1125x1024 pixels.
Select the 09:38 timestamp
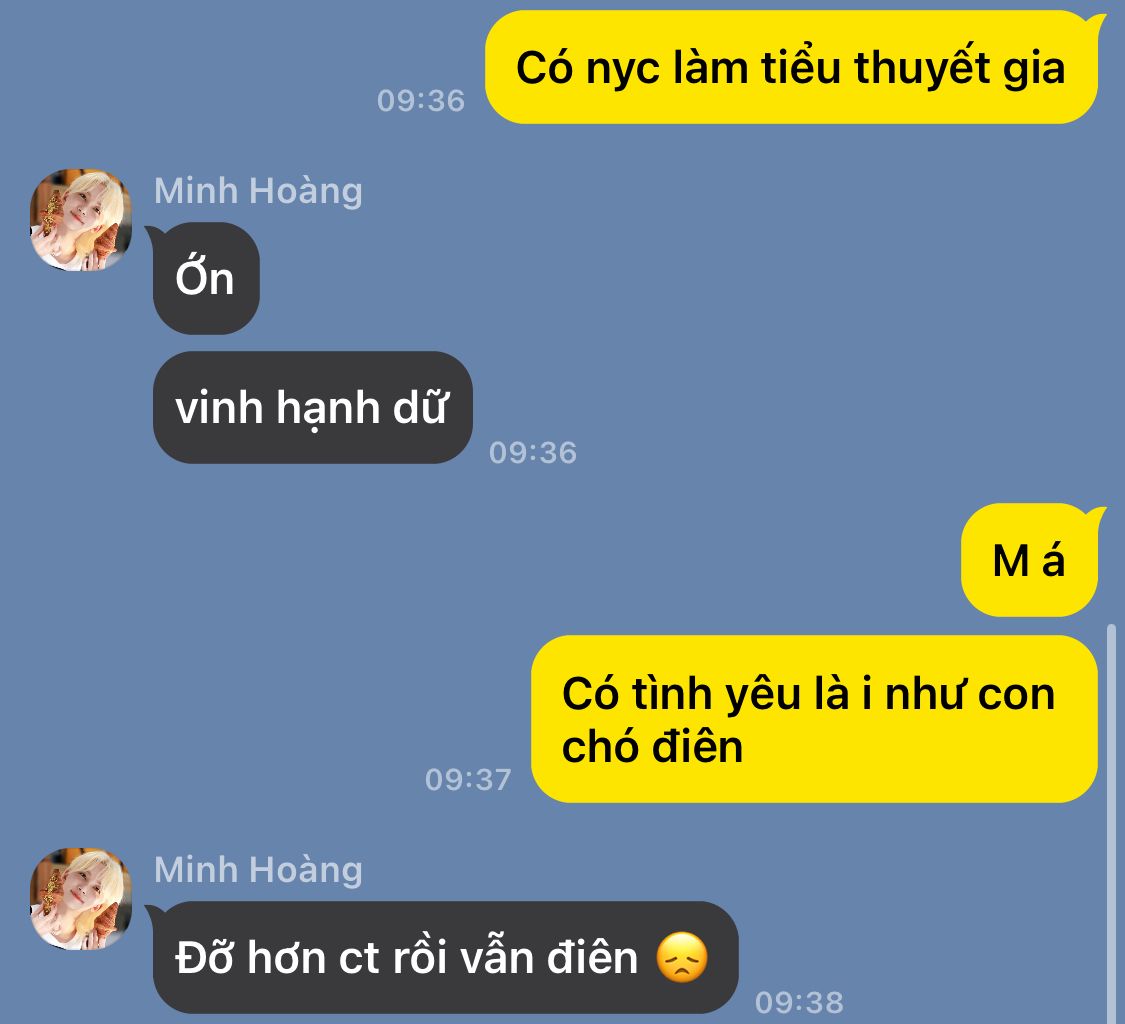click(799, 1002)
